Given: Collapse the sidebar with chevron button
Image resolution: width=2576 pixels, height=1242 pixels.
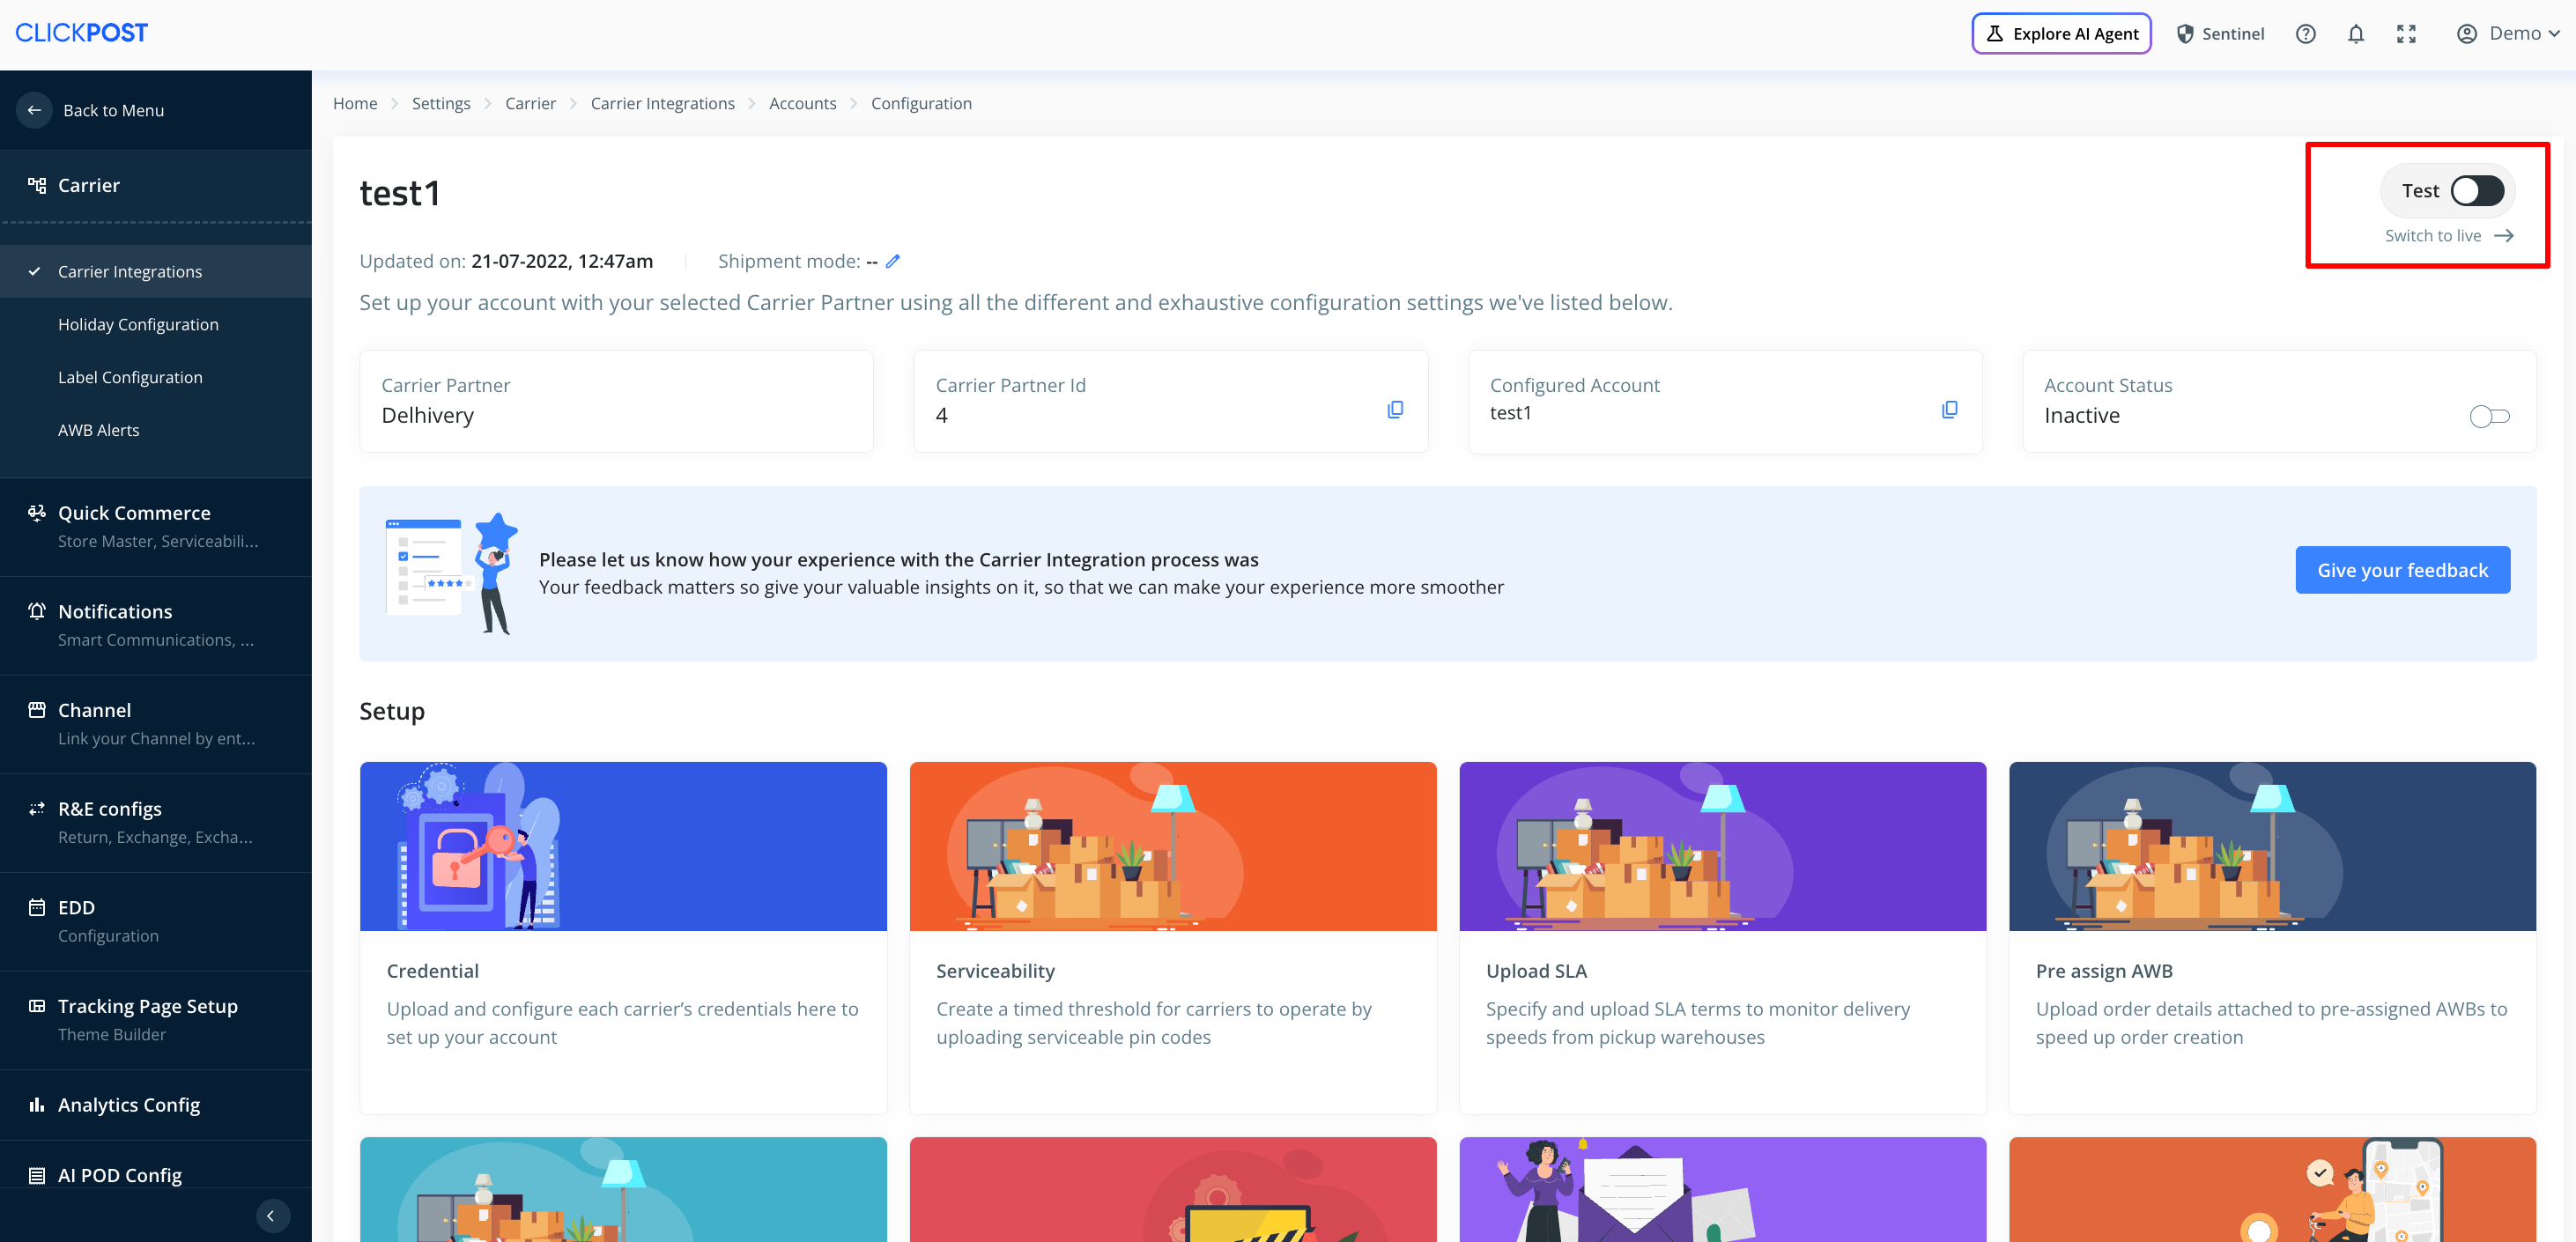Looking at the screenshot, I should point(271,1215).
